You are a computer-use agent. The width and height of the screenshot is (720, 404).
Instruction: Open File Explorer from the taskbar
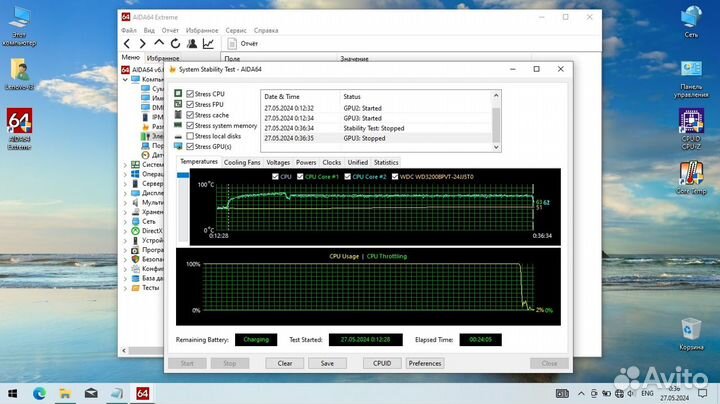pos(65,393)
